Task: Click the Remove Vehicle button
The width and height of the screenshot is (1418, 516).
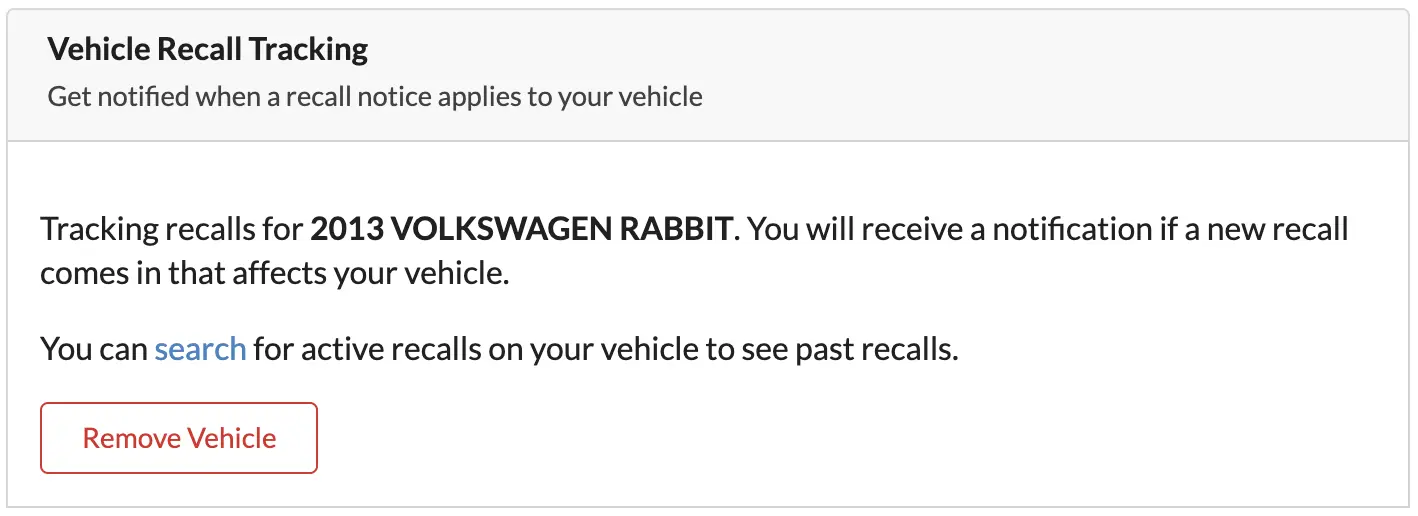Action: [x=179, y=438]
